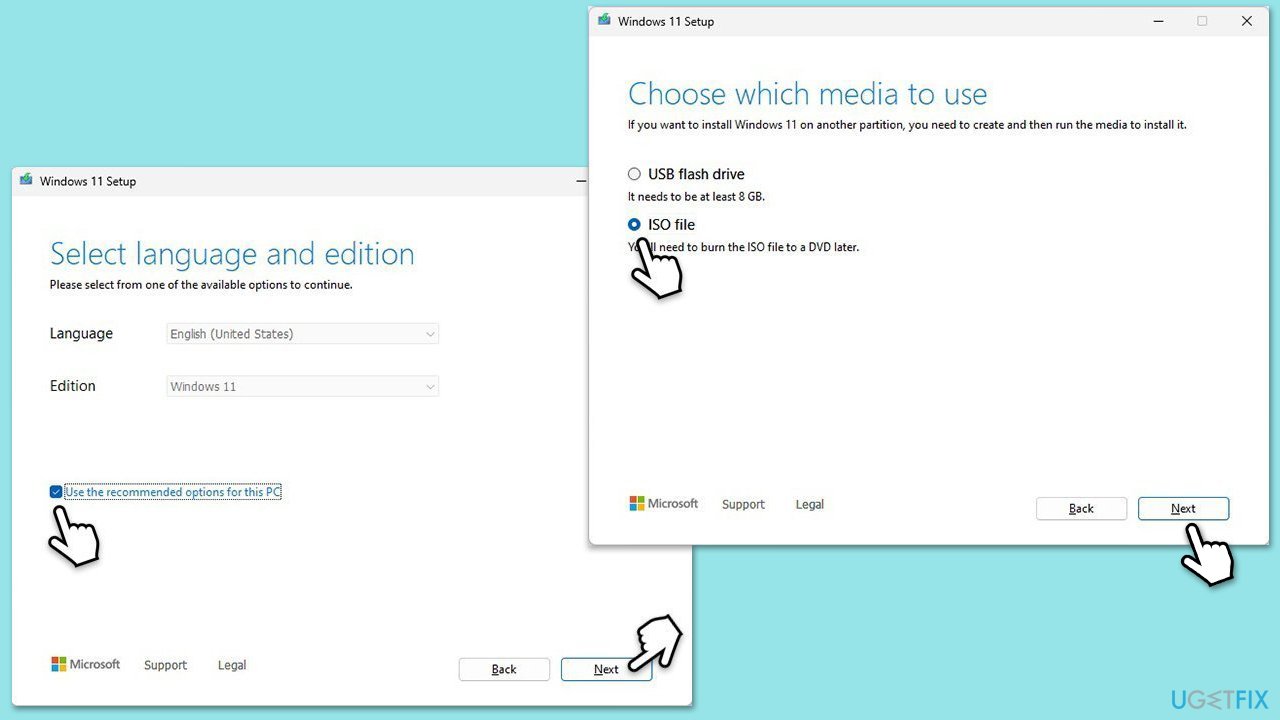Click 'It needs to be at least 8 GB.' text
The width and height of the screenshot is (1280, 720).
(696, 197)
